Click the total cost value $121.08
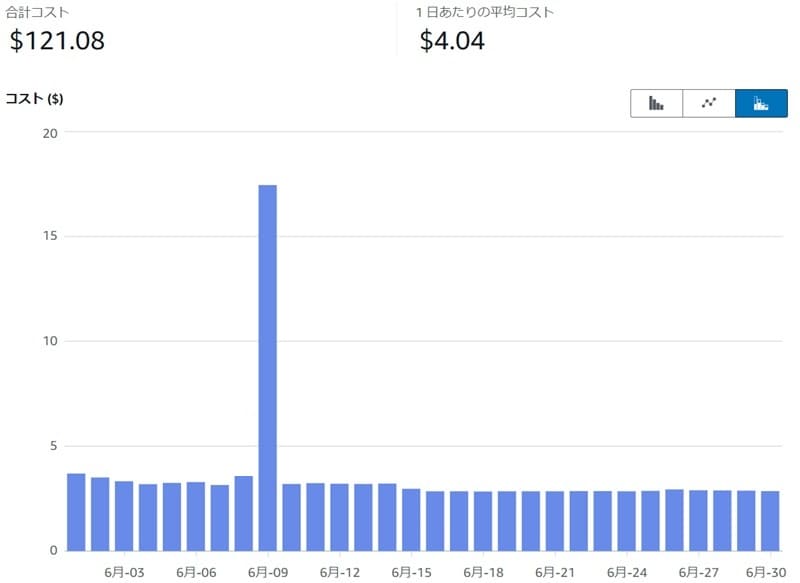 (57, 41)
